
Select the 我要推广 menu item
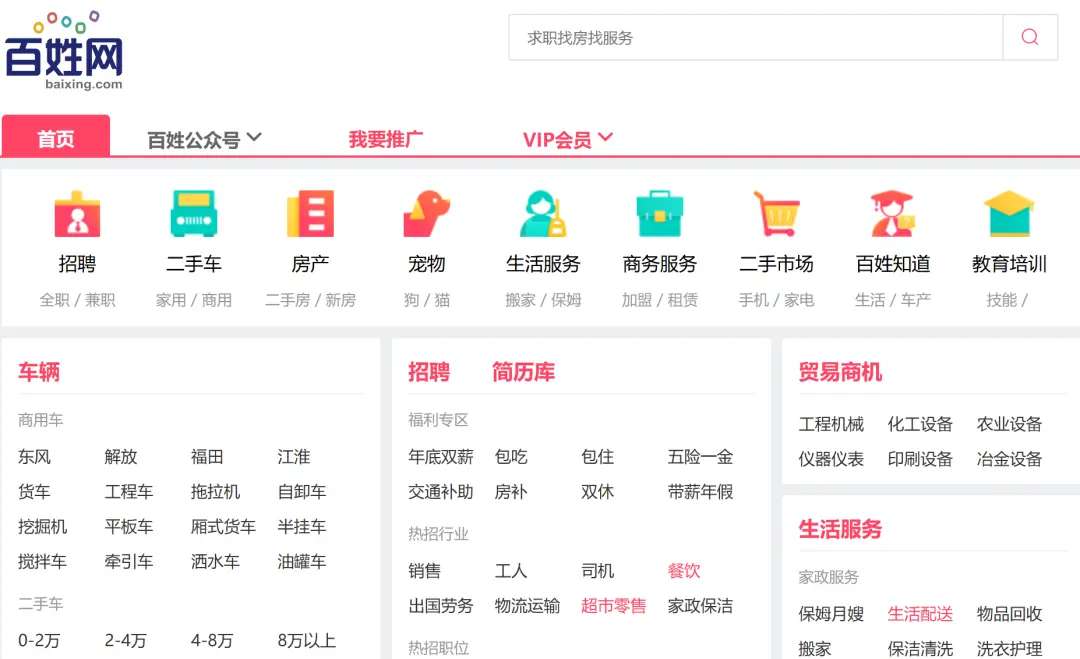386,140
